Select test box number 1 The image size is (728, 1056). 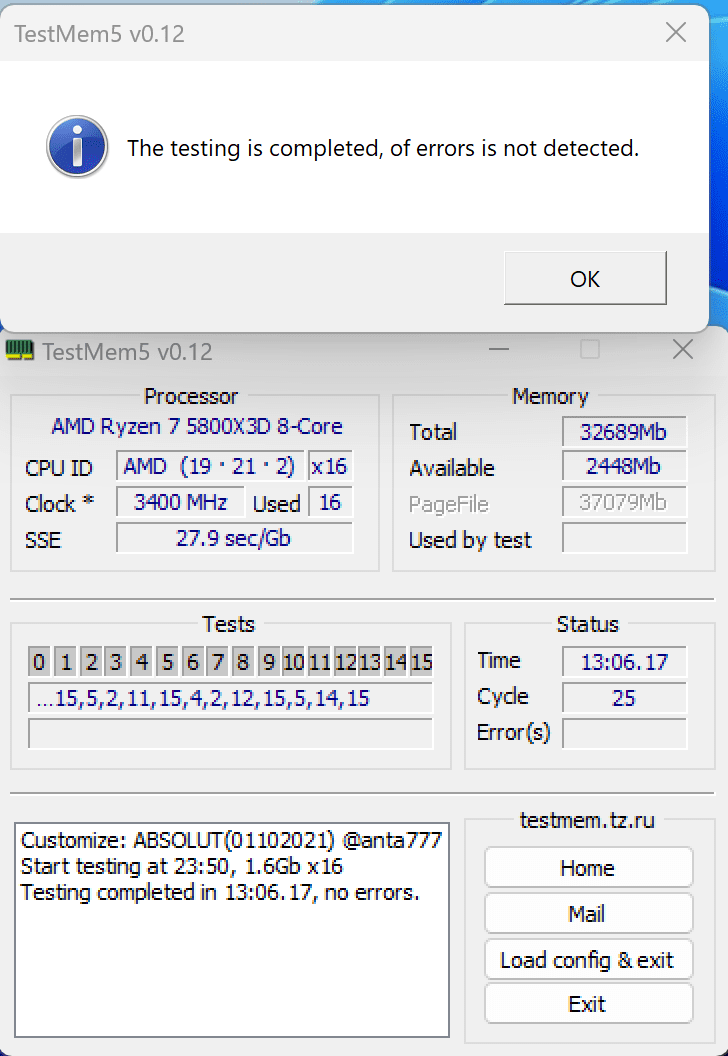[x=65, y=662]
